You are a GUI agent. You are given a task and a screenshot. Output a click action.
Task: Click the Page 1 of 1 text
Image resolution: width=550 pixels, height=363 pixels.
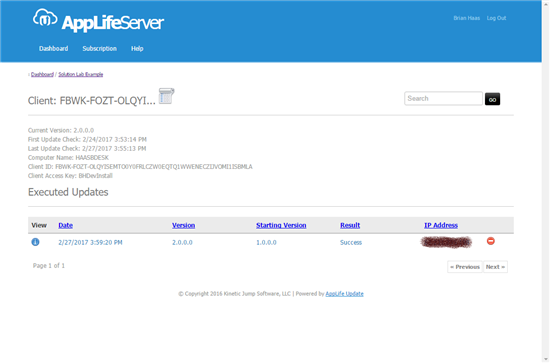pyautogui.click(x=49, y=265)
